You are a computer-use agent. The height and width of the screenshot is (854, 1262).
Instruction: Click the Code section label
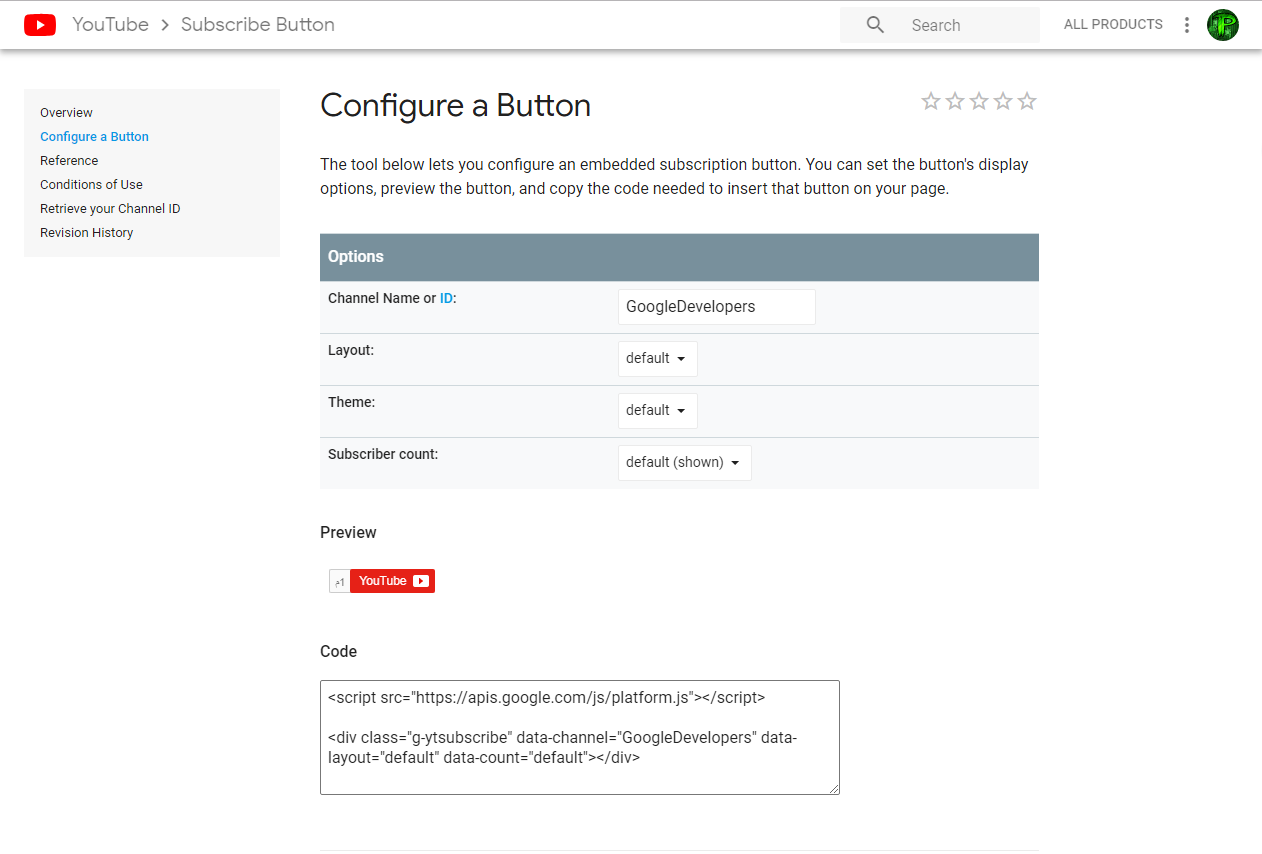[x=338, y=652]
